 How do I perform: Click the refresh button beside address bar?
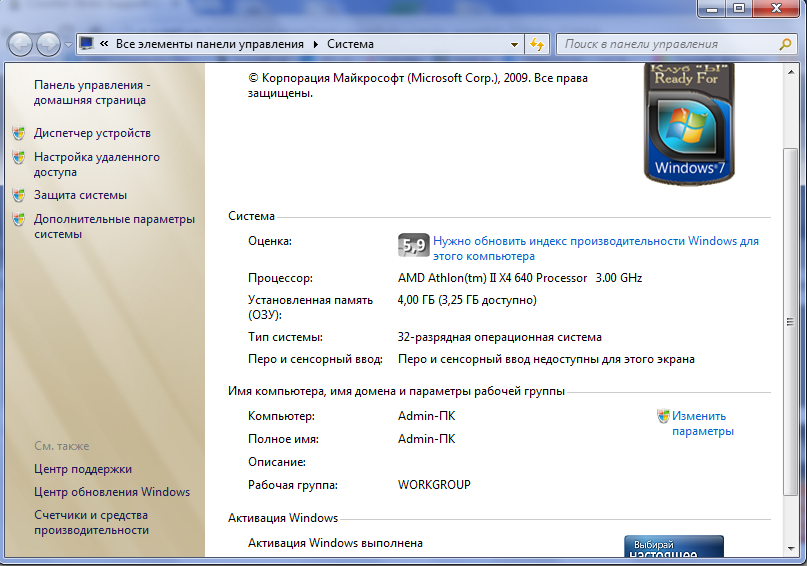coord(537,44)
